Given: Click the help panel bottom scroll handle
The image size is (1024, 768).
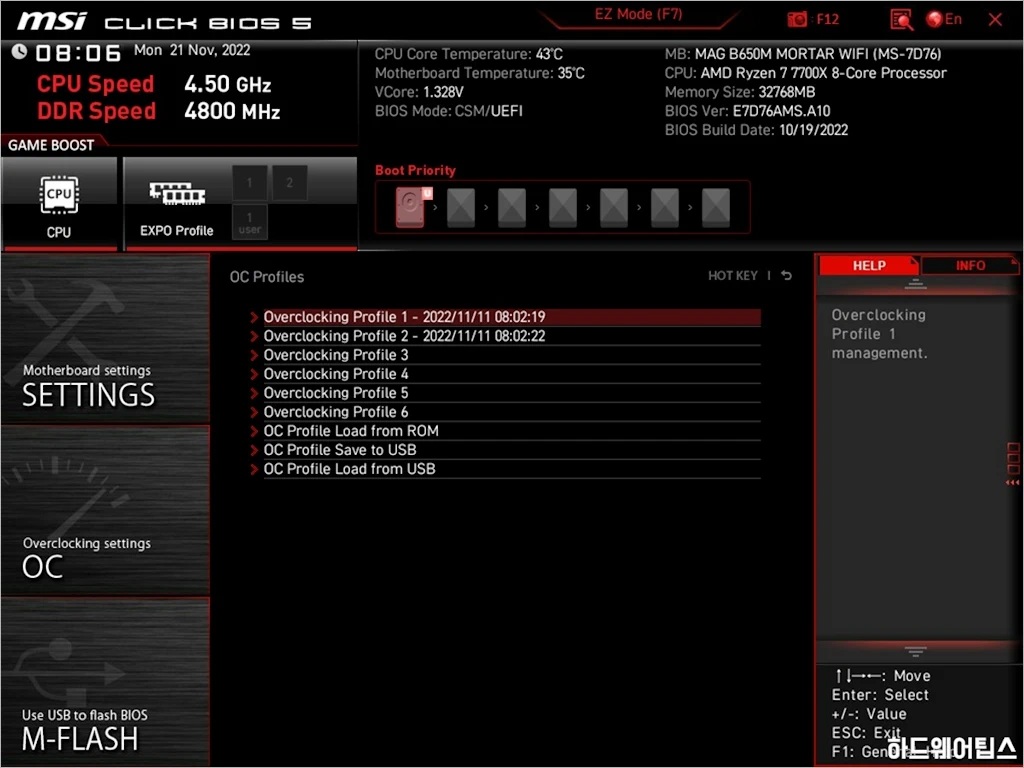Looking at the screenshot, I should point(915,651).
